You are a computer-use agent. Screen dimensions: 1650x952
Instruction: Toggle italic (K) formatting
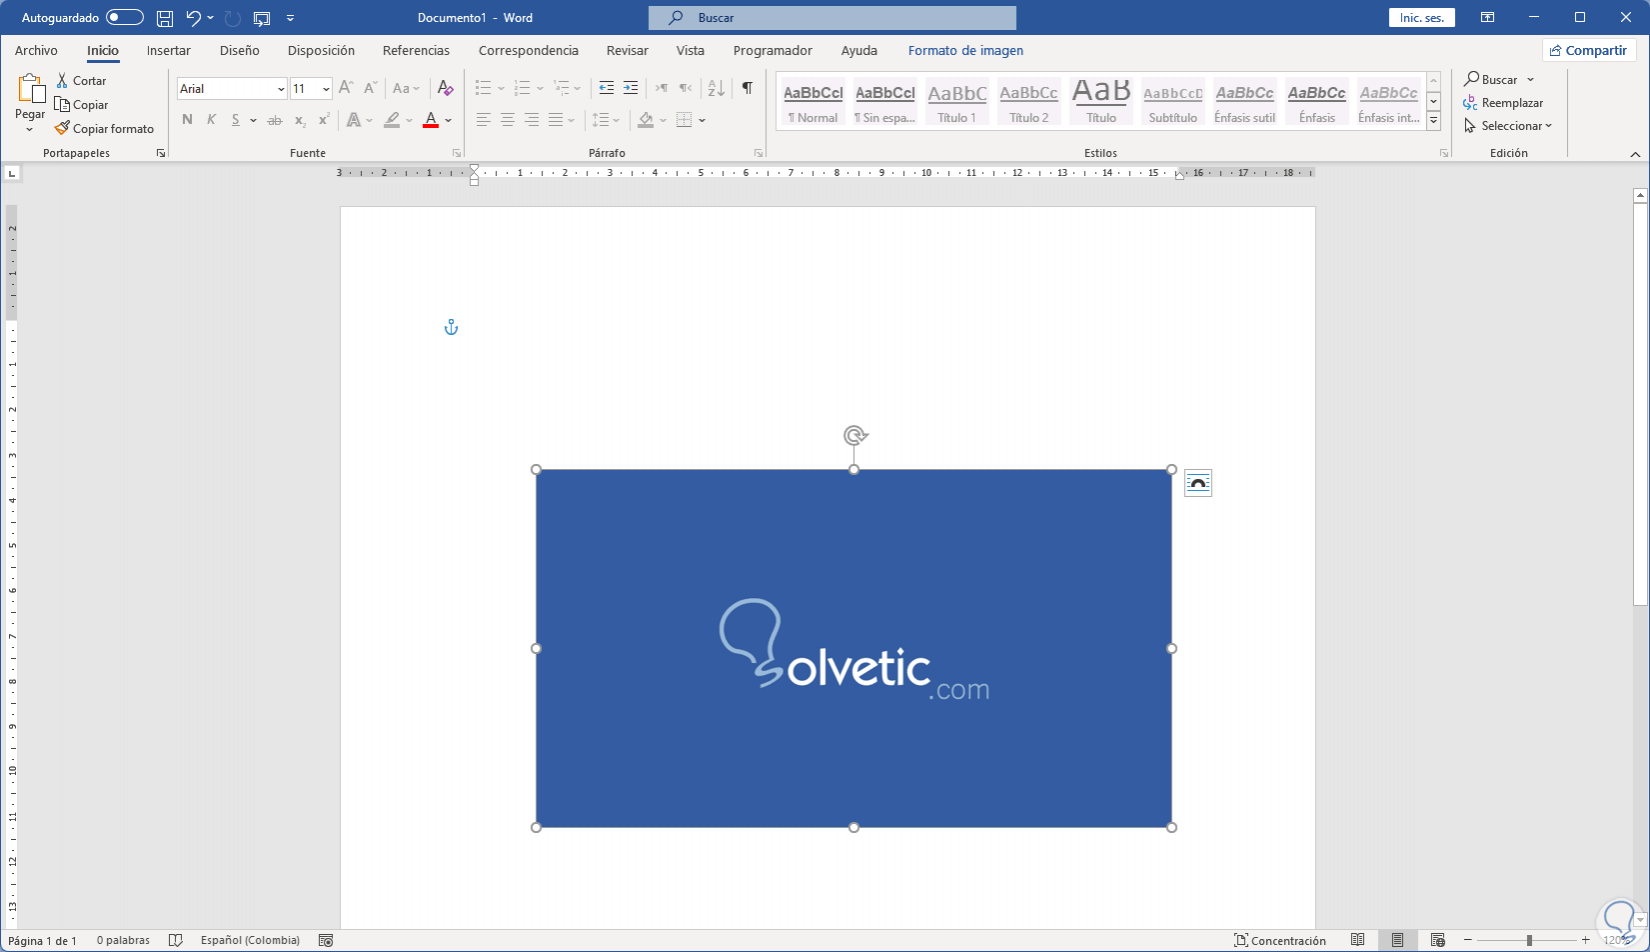tap(211, 120)
